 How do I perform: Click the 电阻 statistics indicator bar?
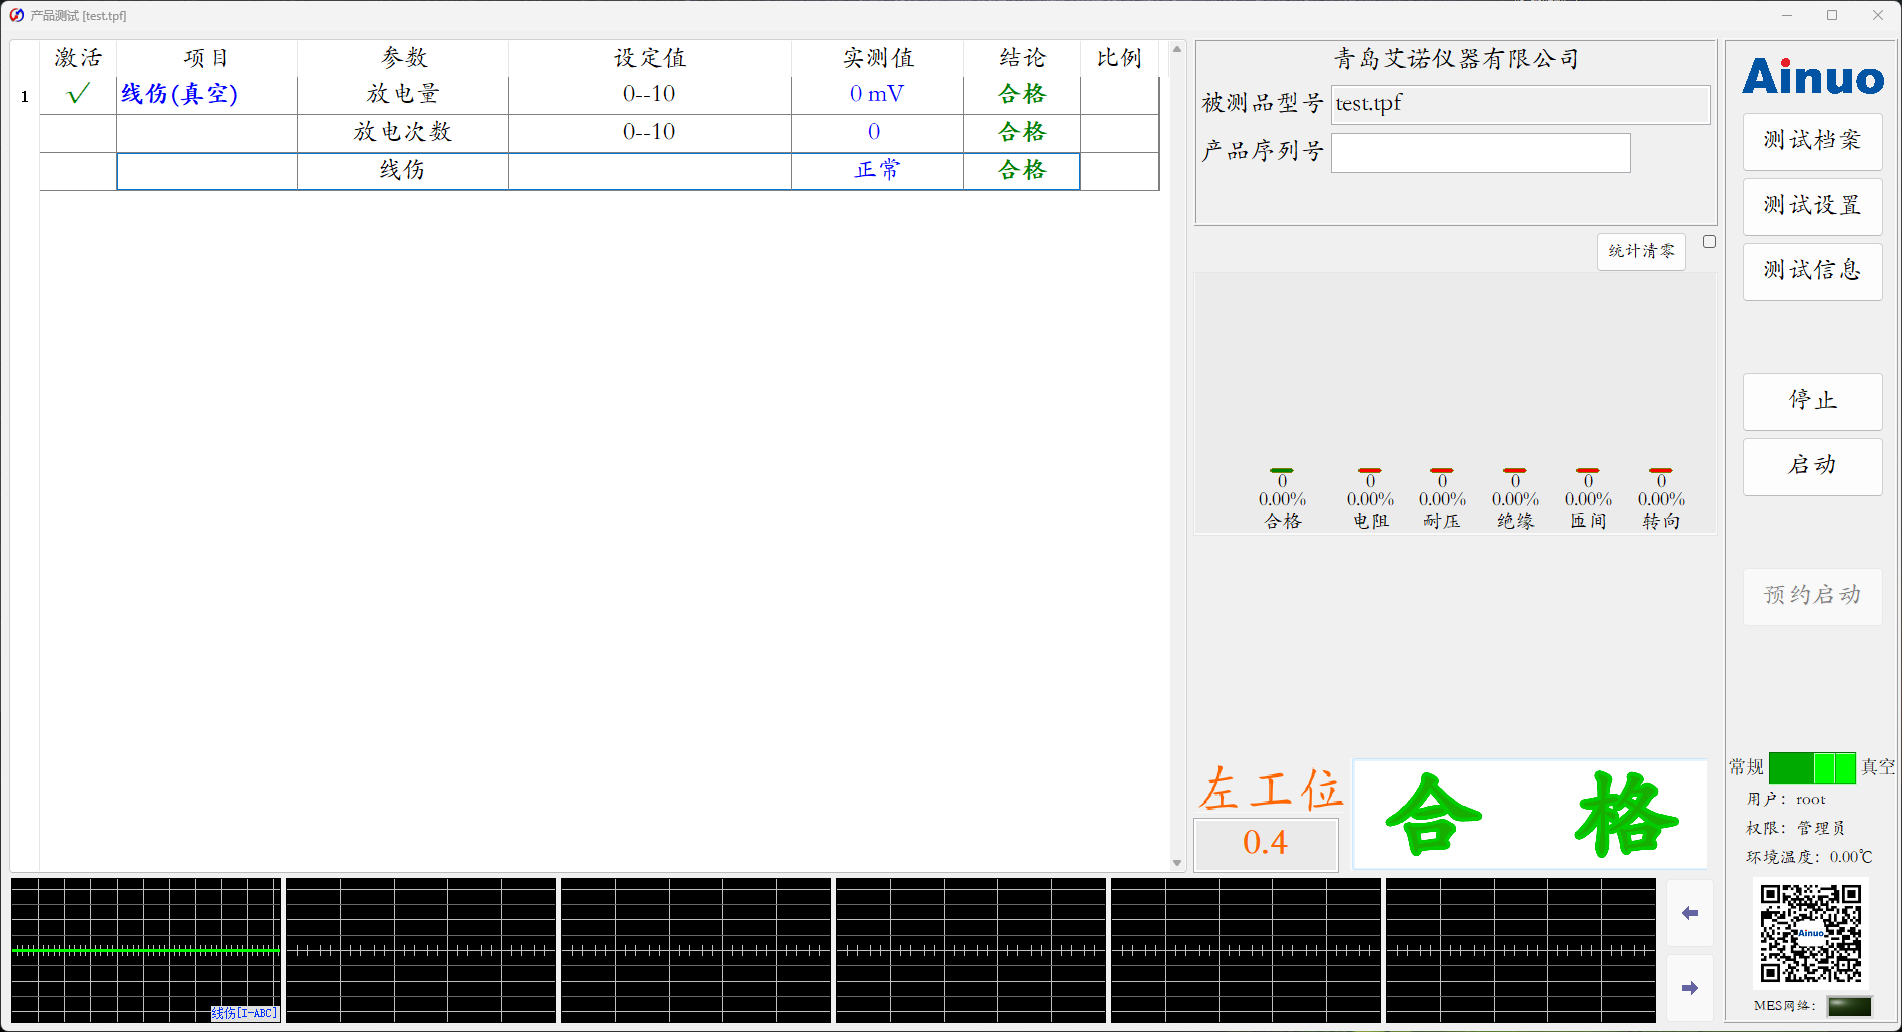tap(1368, 472)
